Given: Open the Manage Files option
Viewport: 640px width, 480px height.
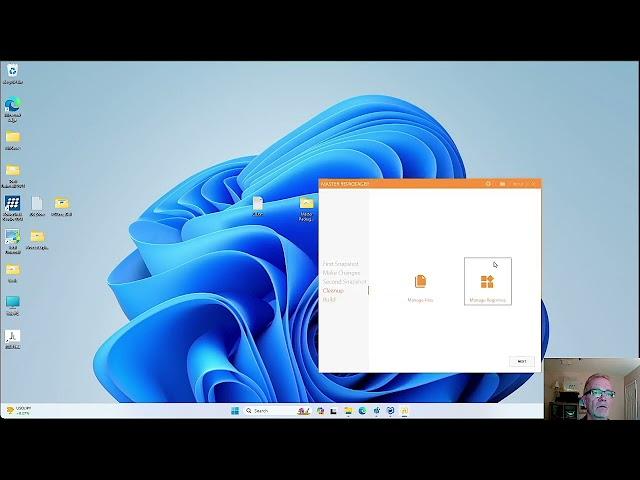Looking at the screenshot, I should point(420,283).
